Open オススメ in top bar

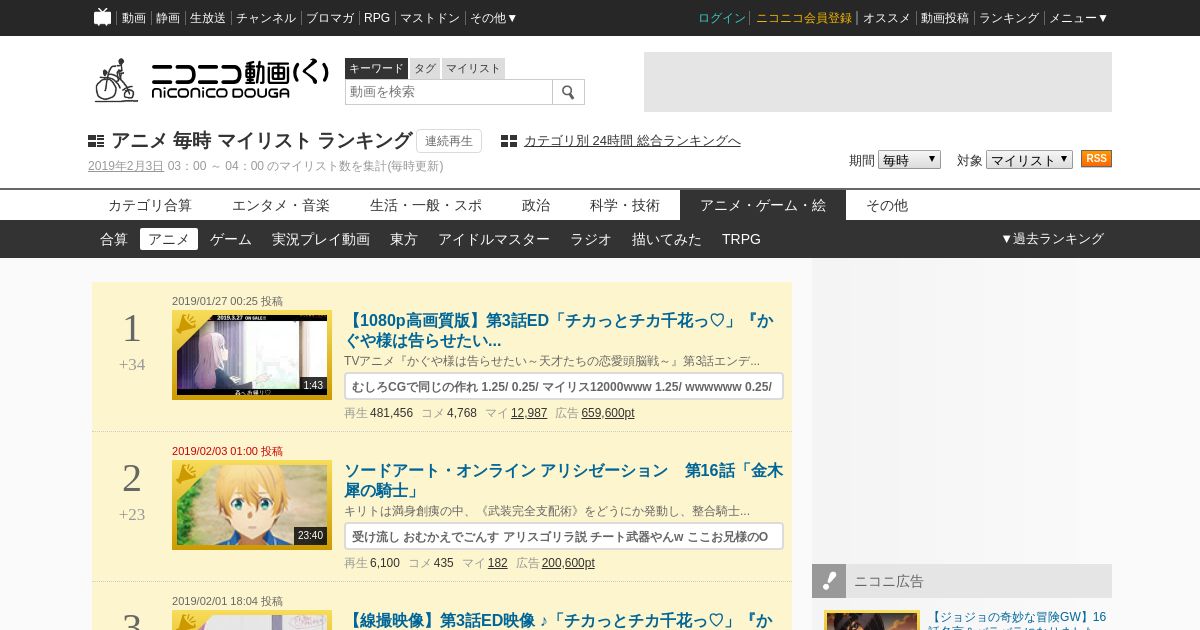887,18
